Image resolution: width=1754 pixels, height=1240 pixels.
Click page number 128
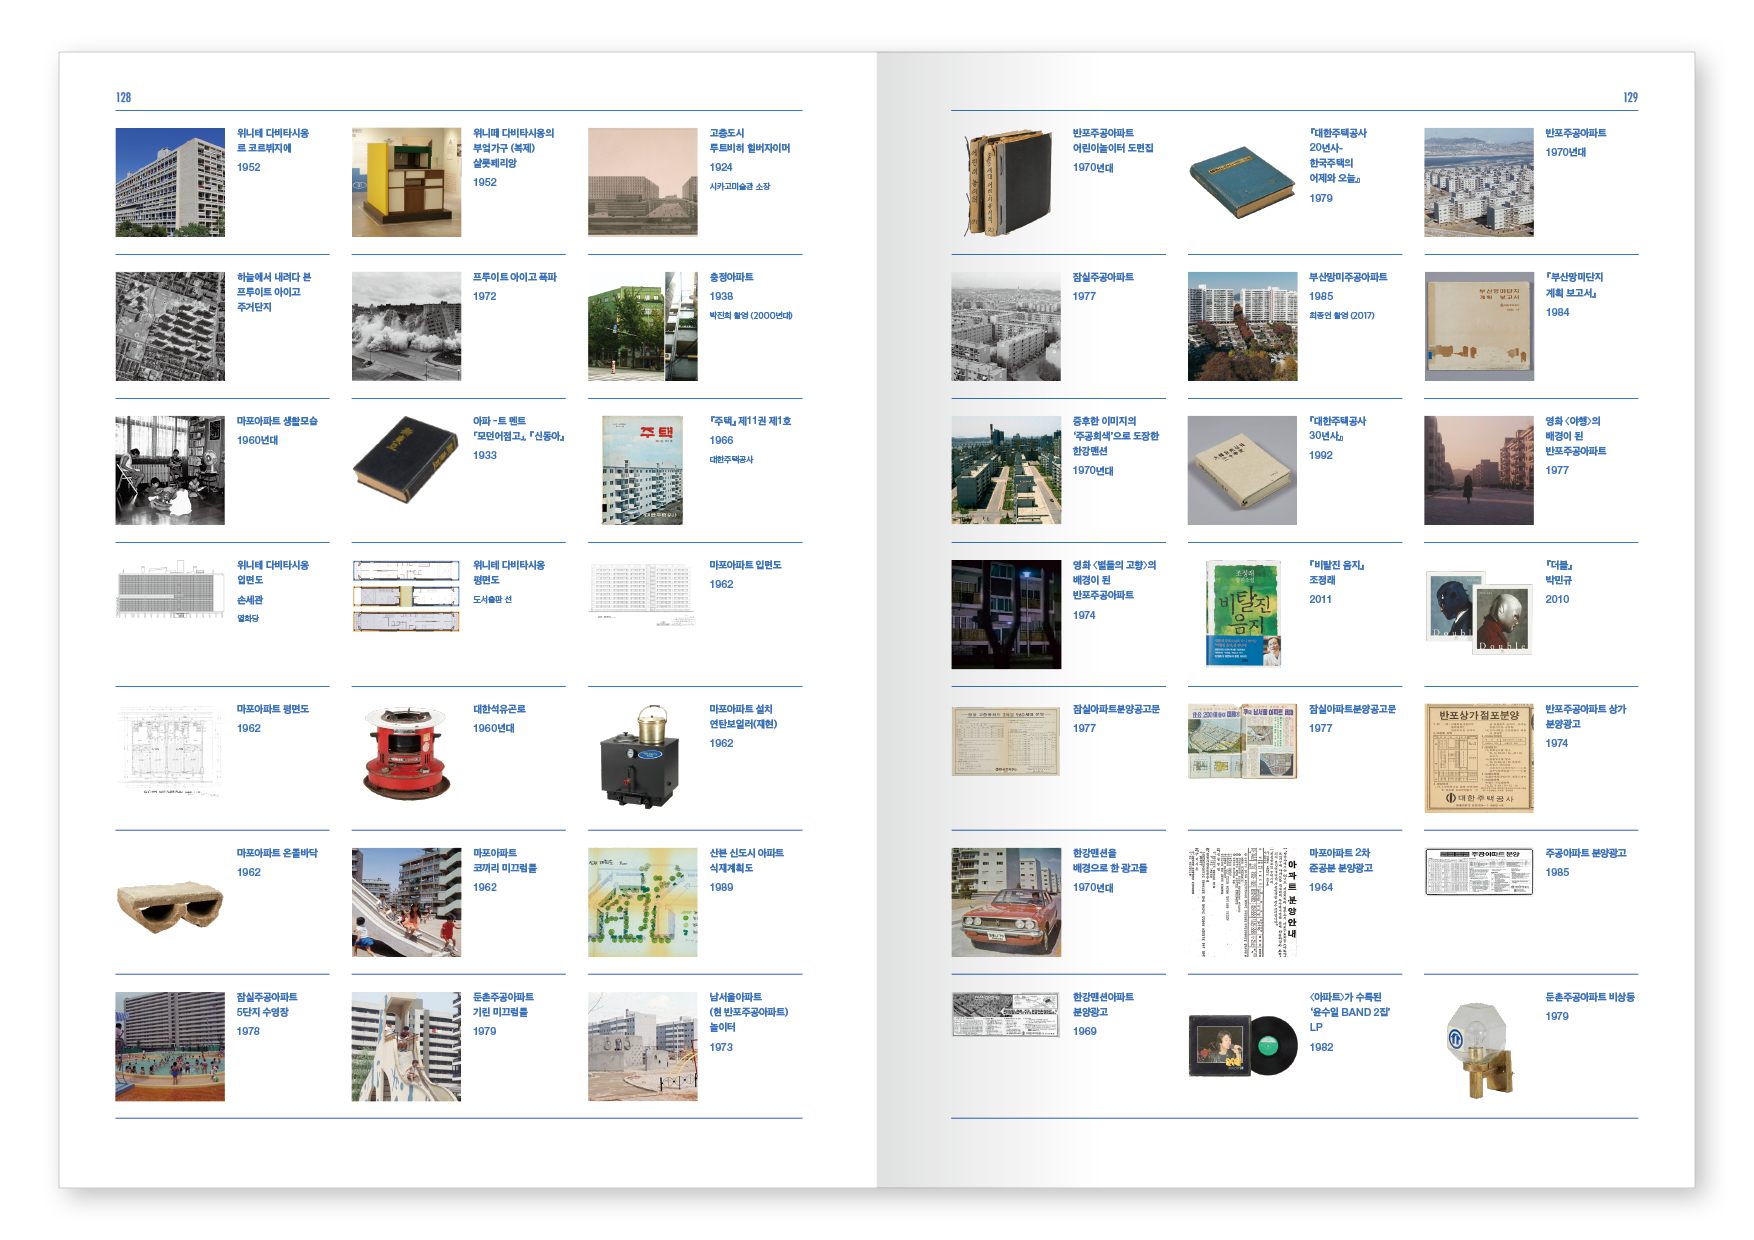click(123, 97)
